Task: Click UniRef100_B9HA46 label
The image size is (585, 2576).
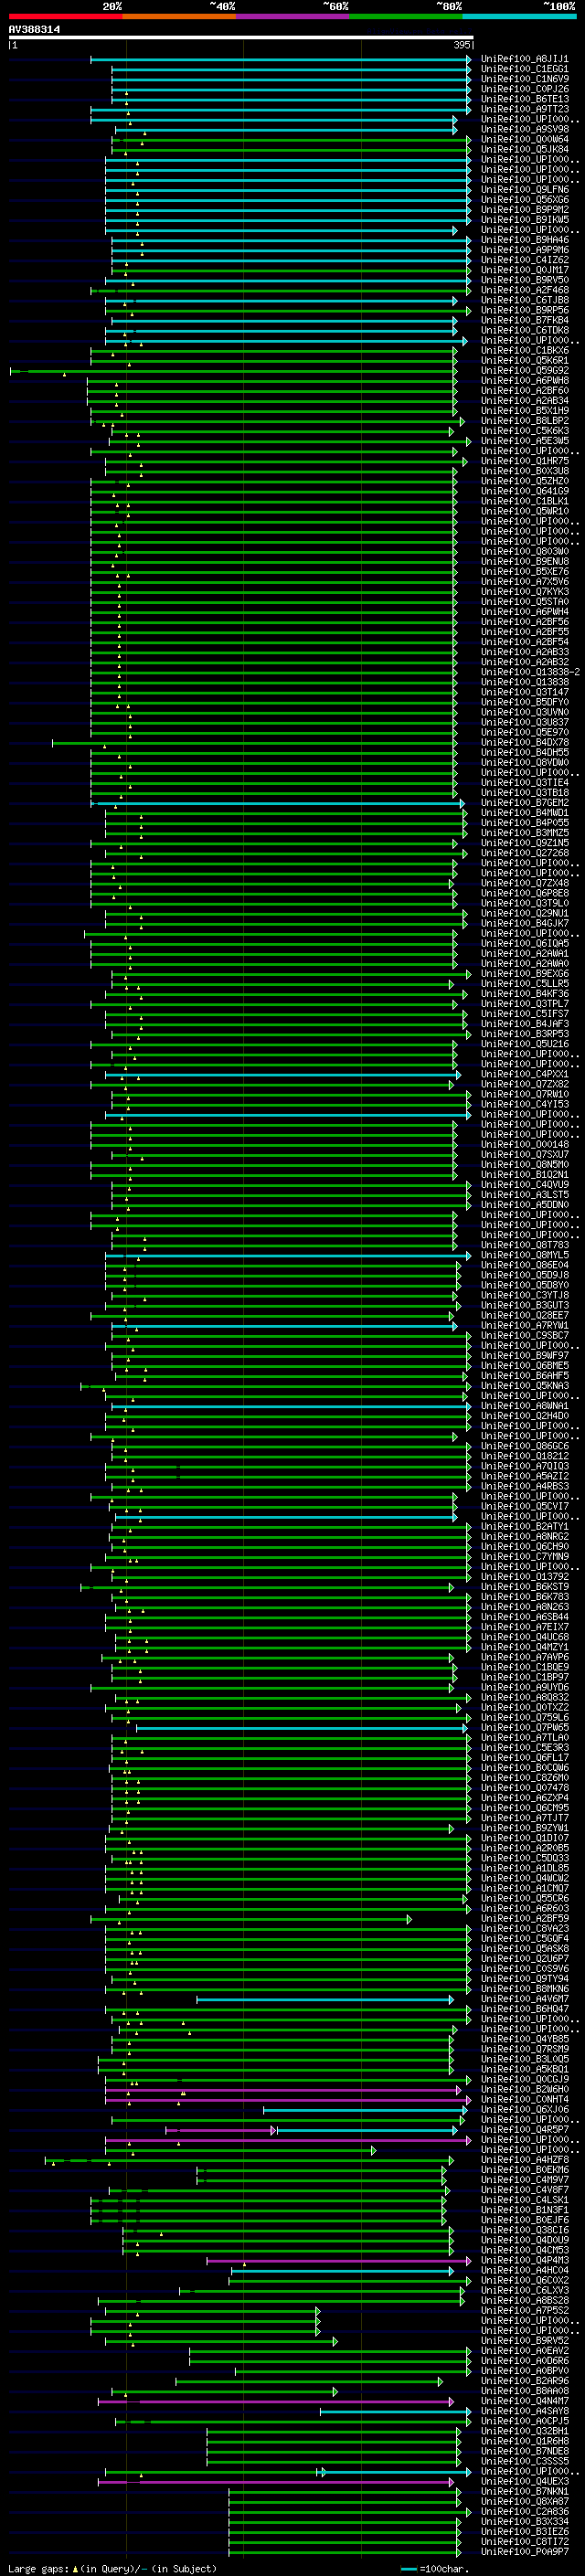Action: [x=524, y=240]
